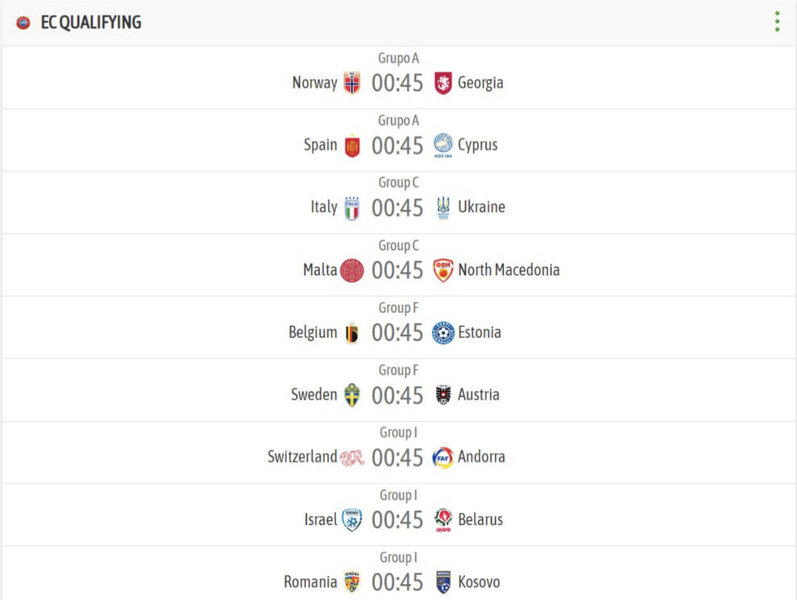Click the North Macedonia team crest
The height and width of the screenshot is (600, 797).
pos(443,270)
